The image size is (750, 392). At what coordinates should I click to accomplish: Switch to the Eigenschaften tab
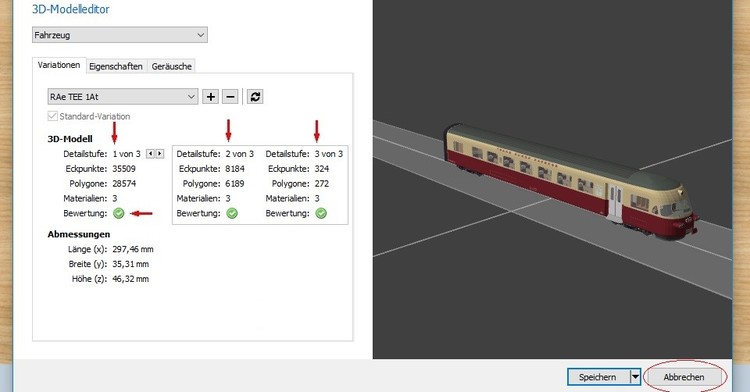116,66
